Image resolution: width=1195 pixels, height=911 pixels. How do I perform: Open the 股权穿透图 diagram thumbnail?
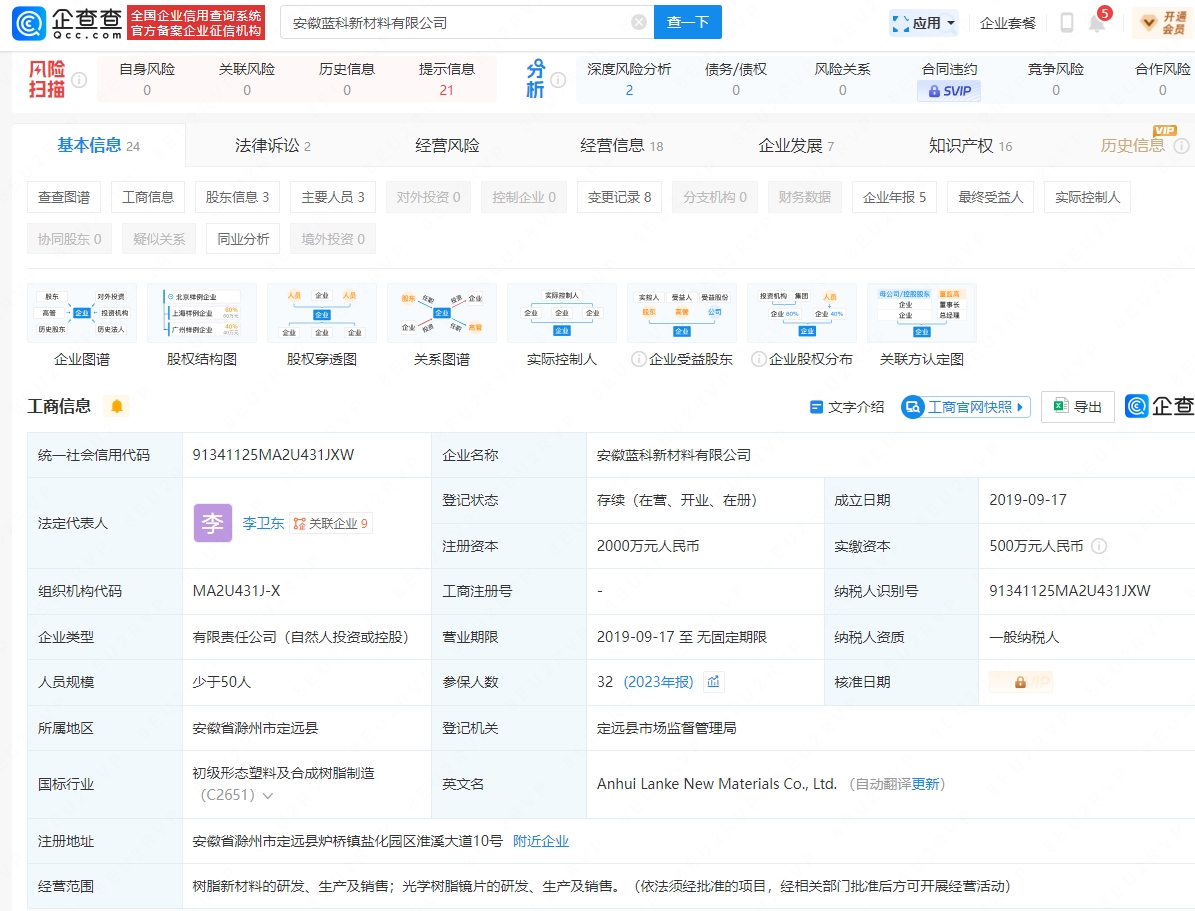click(x=322, y=313)
